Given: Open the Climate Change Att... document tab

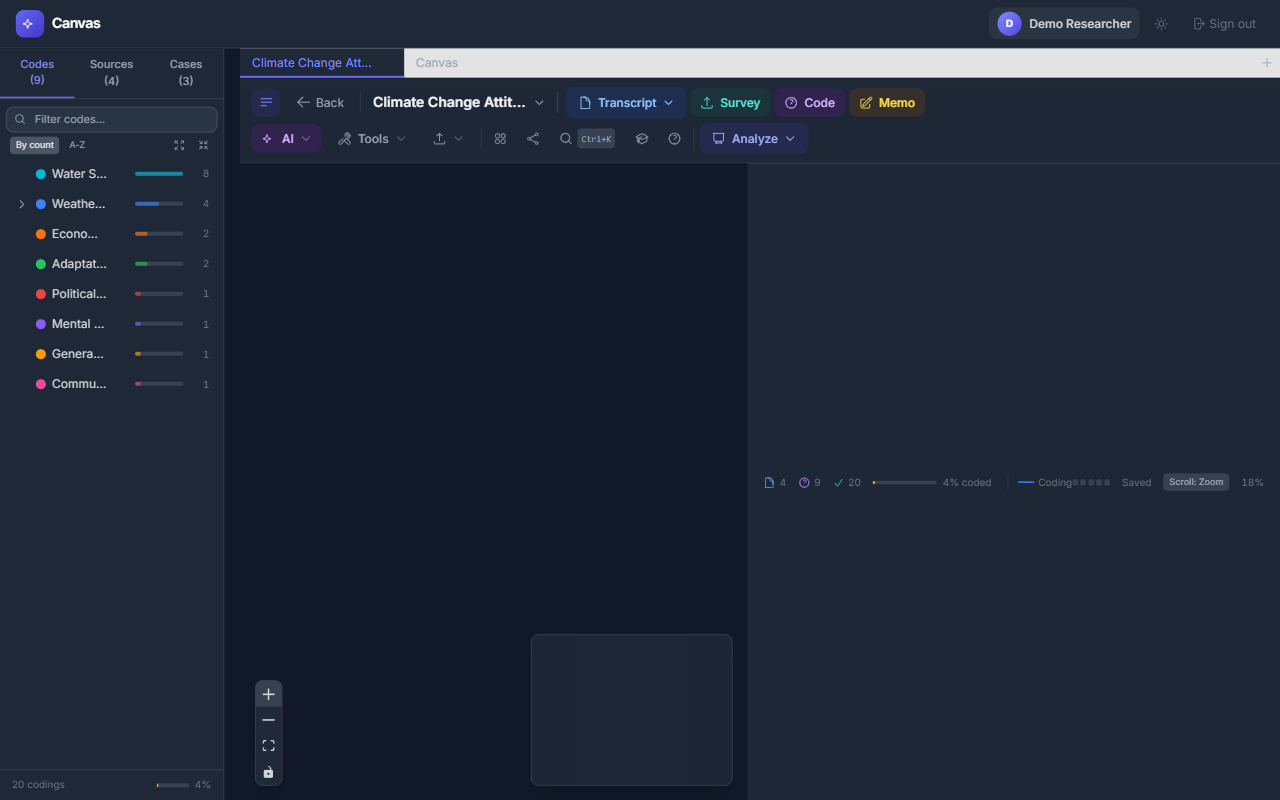Looking at the screenshot, I should click(322, 63).
